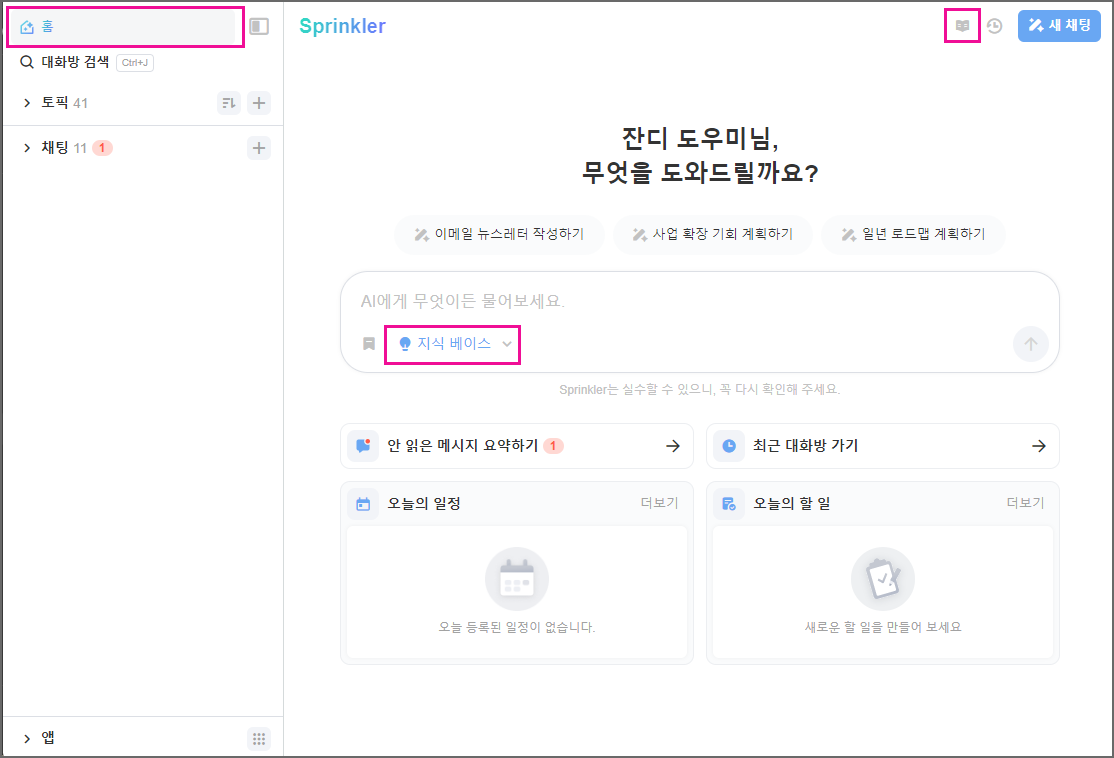Open chat history clock icon
Screen dimensions: 1114x758
[994, 27]
